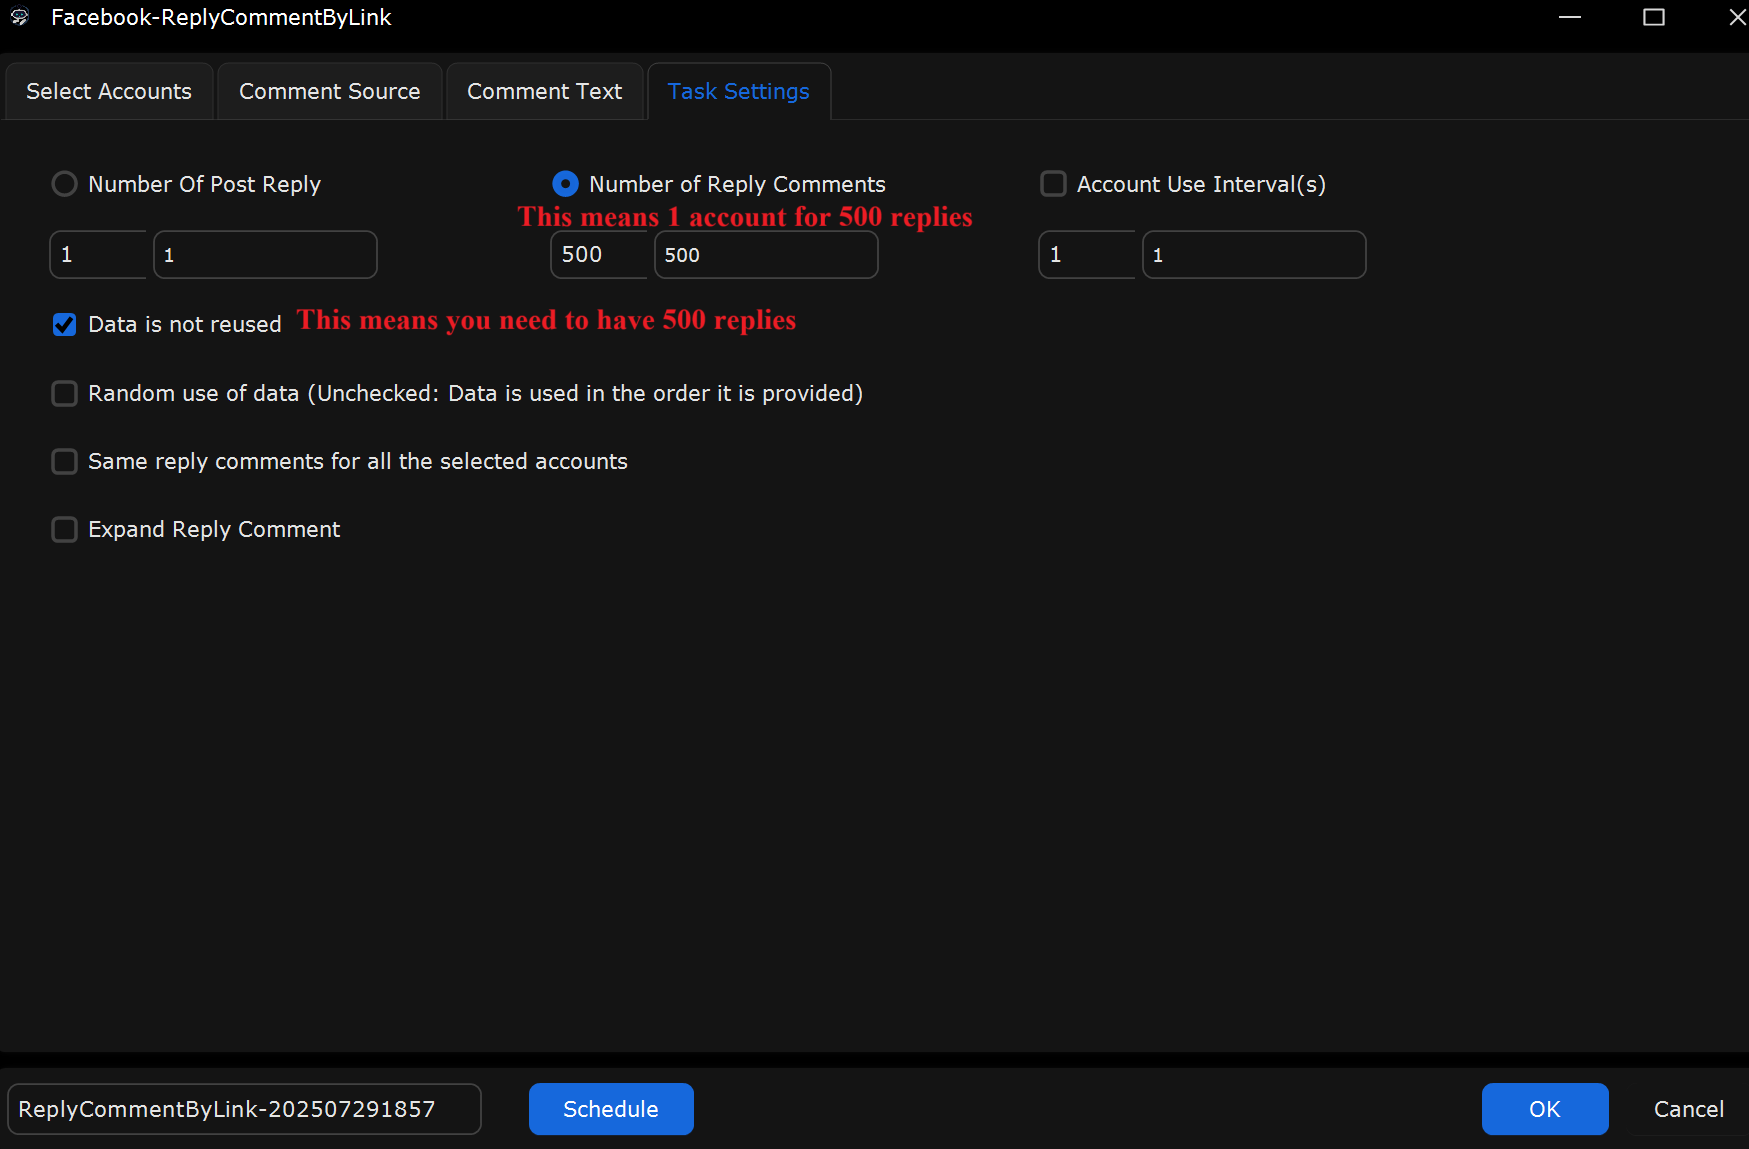Click the Schedule button

(611, 1109)
